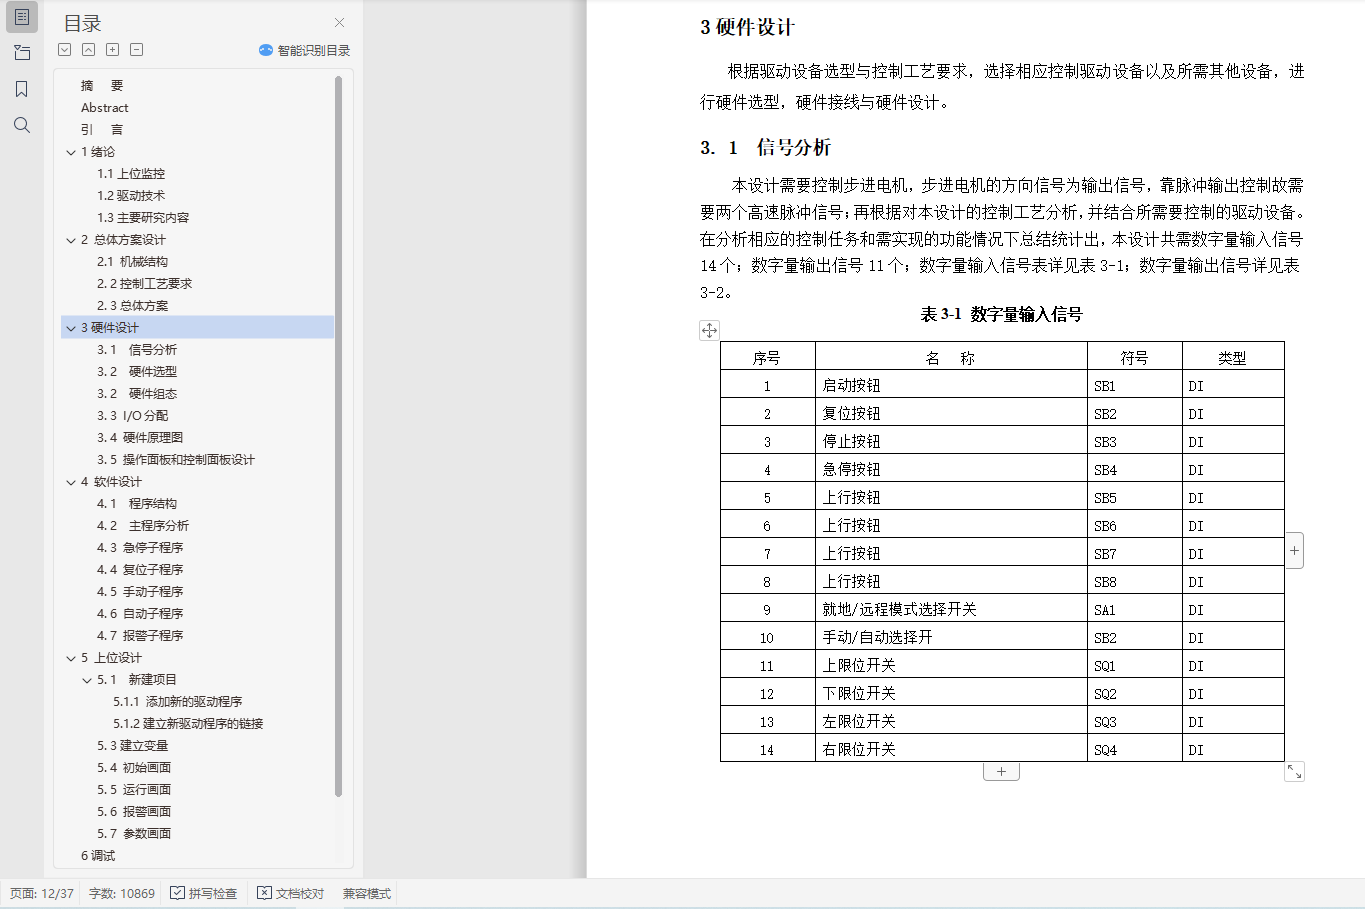Open the bookmarks sidebar icon

click(22, 89)
